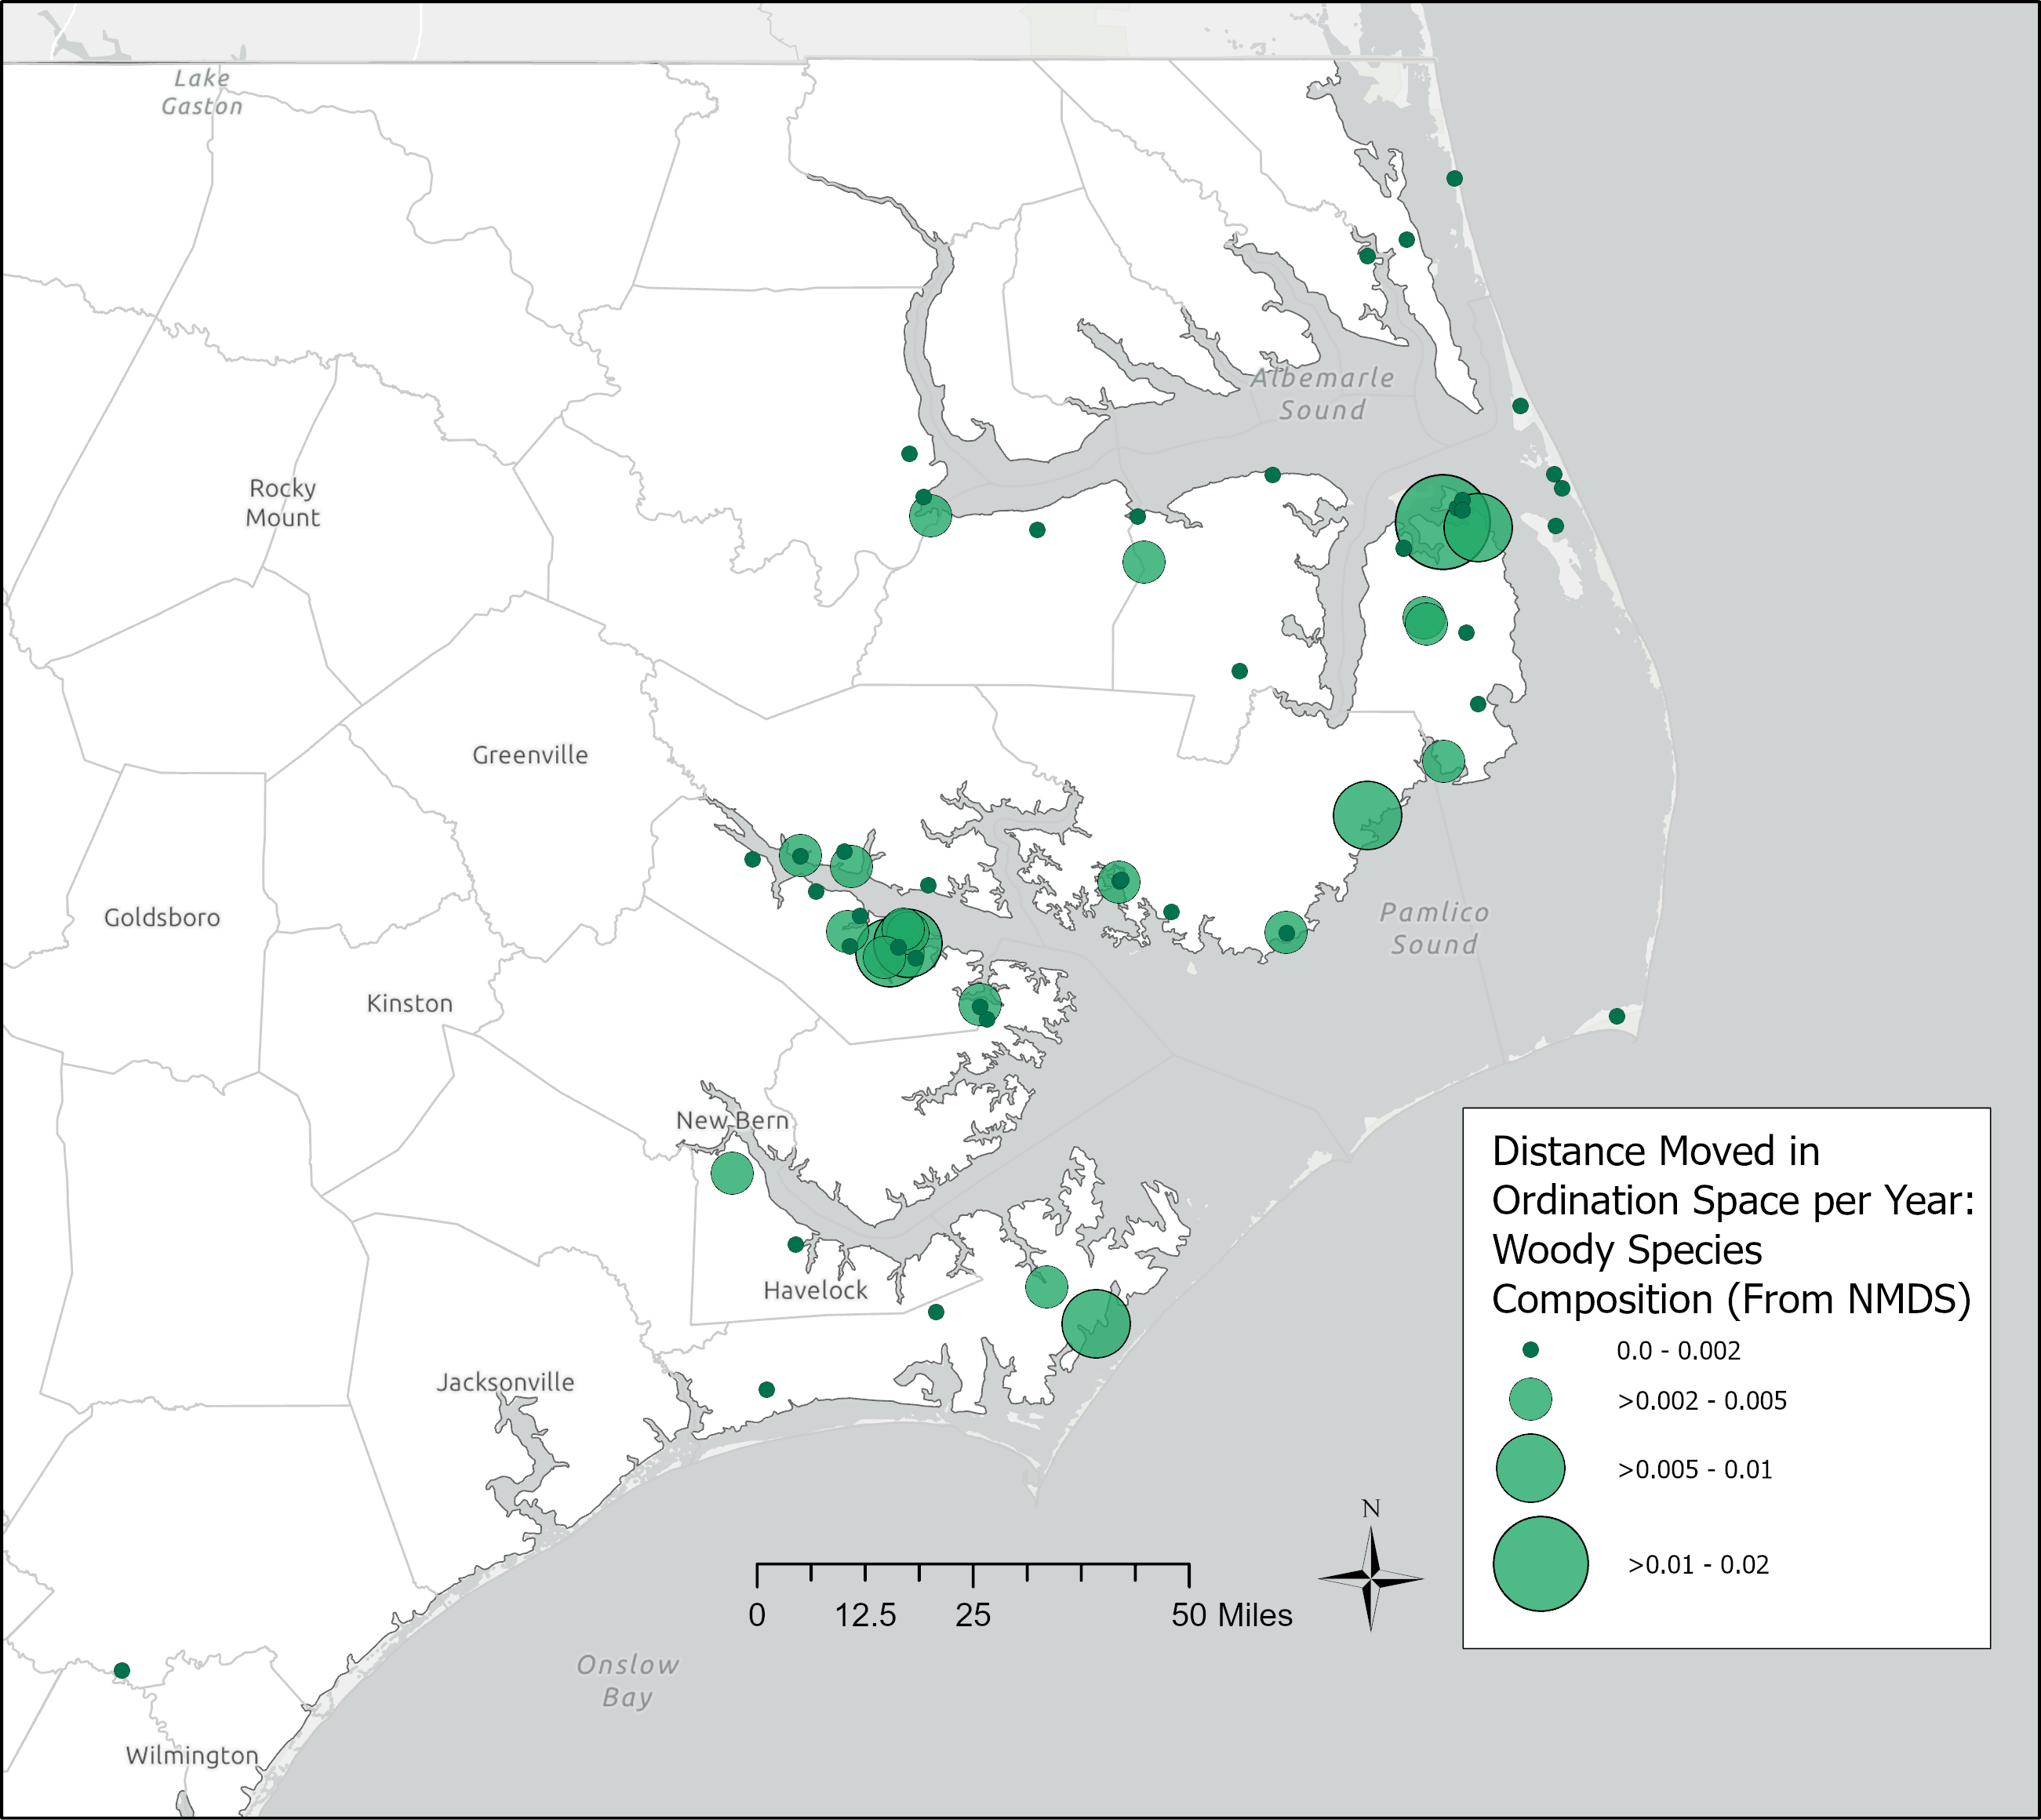
Task: Select the >0.005 - 0.01 legend circle
Action: (x=1530, y=1468)
